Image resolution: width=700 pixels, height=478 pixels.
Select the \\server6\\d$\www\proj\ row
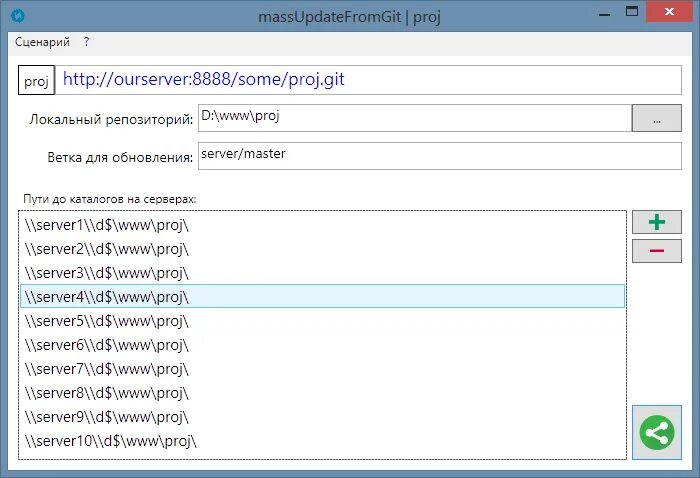[322, 345]
